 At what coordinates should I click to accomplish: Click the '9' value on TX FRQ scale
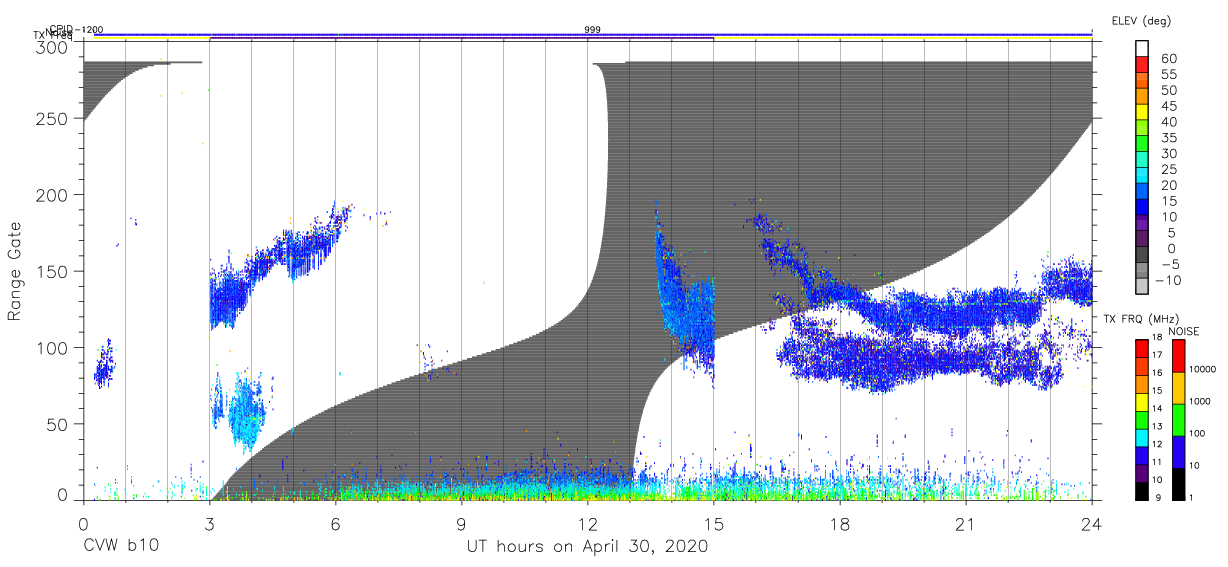click(1156, 497)
